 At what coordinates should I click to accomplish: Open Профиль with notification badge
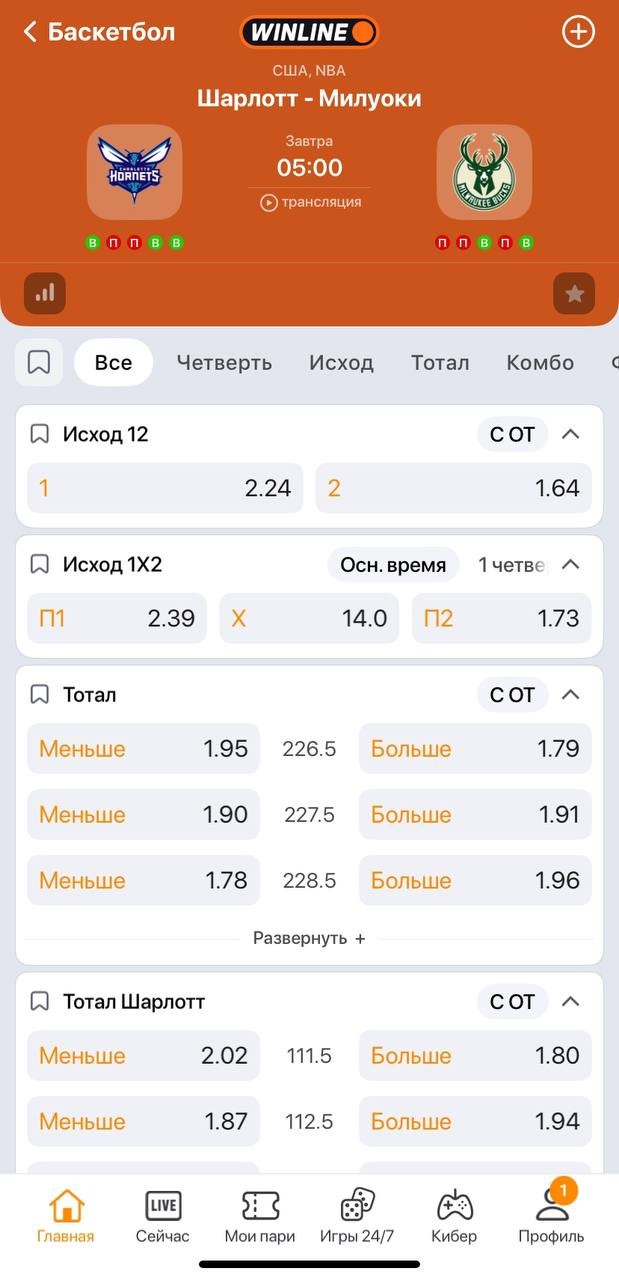[x=550, y=1213]
